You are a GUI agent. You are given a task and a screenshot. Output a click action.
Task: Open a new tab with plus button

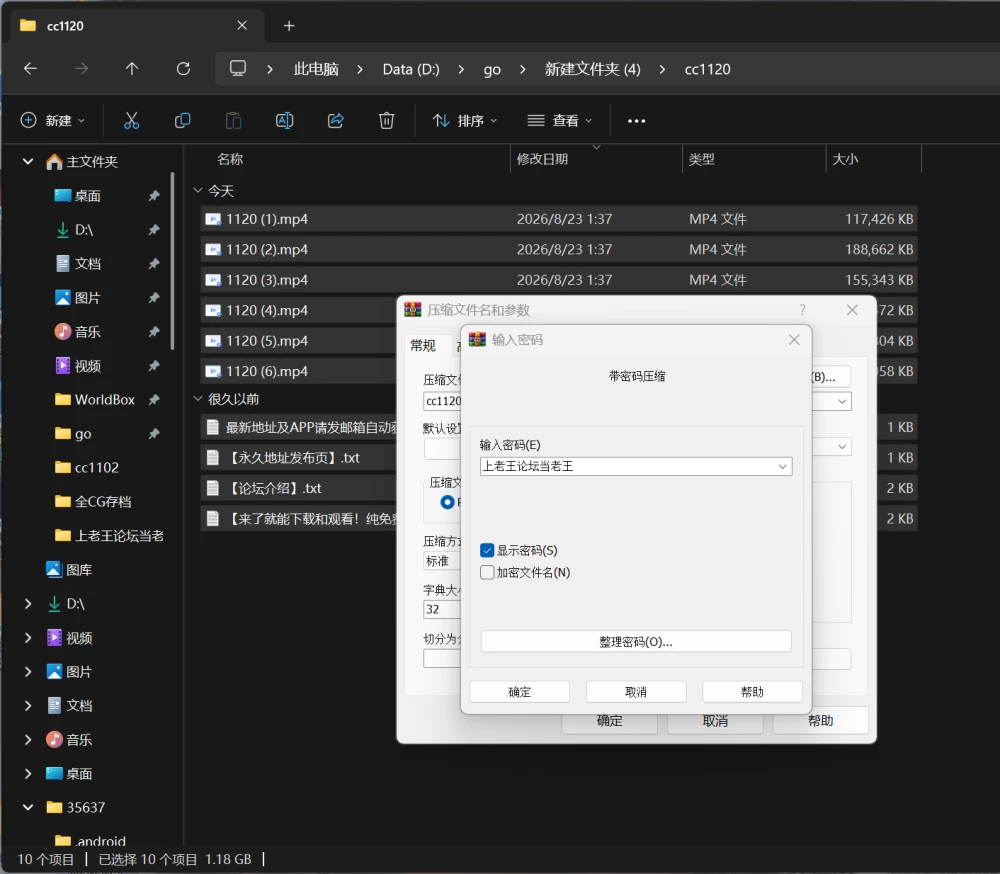point(289,26)
